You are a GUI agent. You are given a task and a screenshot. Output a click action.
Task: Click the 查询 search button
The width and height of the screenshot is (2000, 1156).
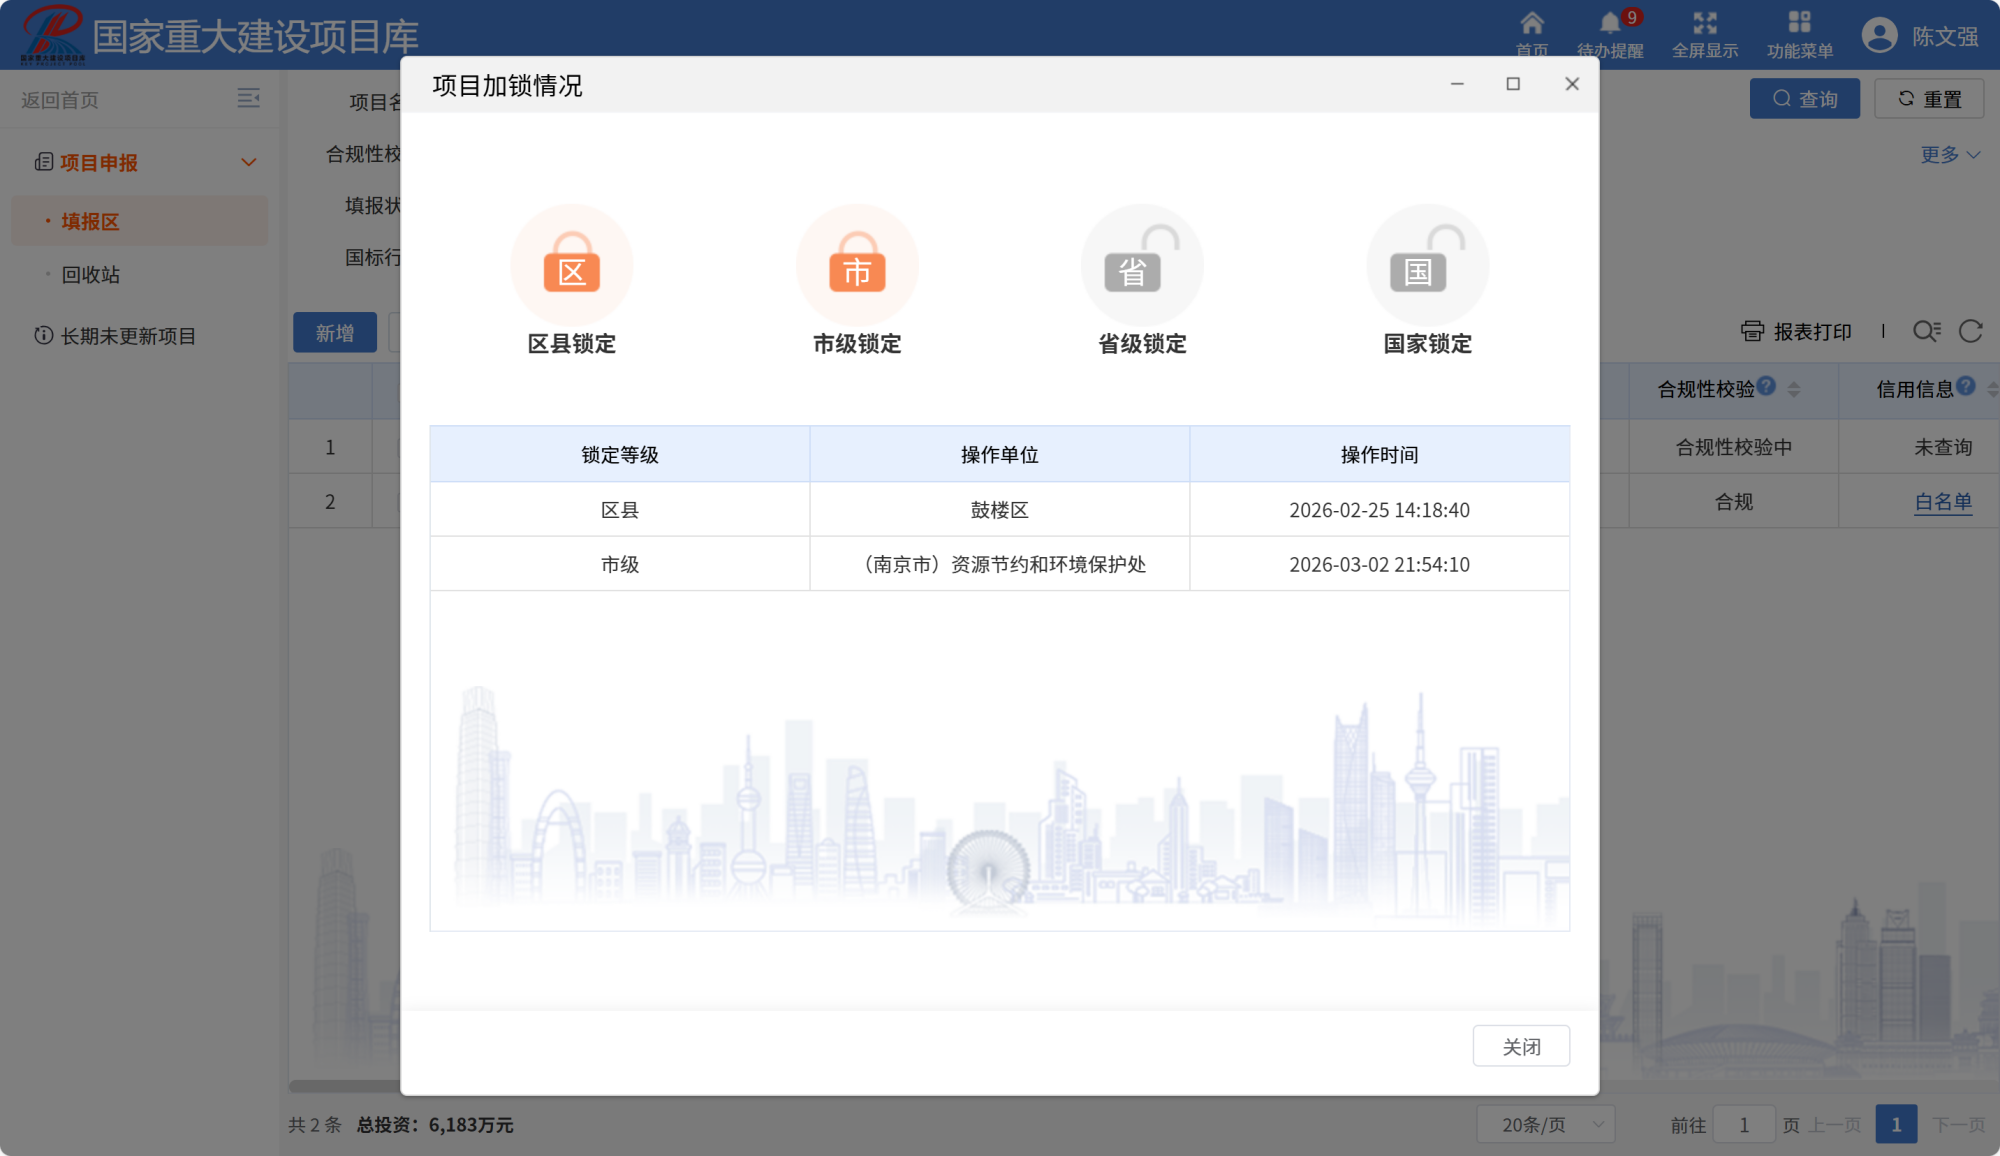(x=1804, y=99)
